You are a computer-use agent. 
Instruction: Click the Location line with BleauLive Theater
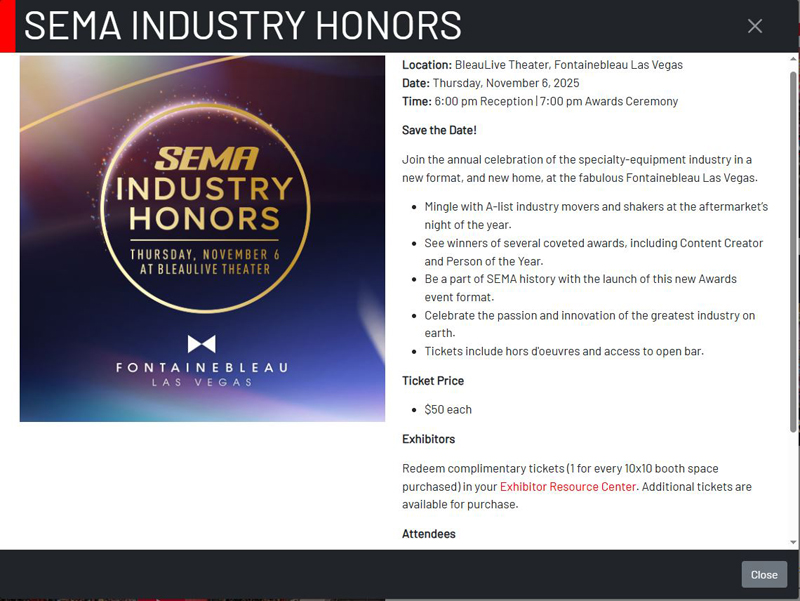tap(542, 65)
